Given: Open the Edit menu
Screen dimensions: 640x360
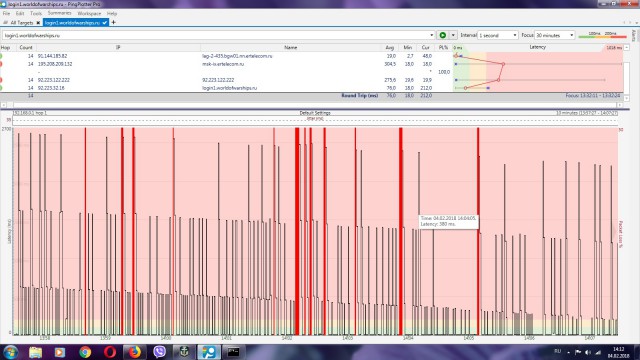Looking at the screenshot, I should (x=20, y=13).
